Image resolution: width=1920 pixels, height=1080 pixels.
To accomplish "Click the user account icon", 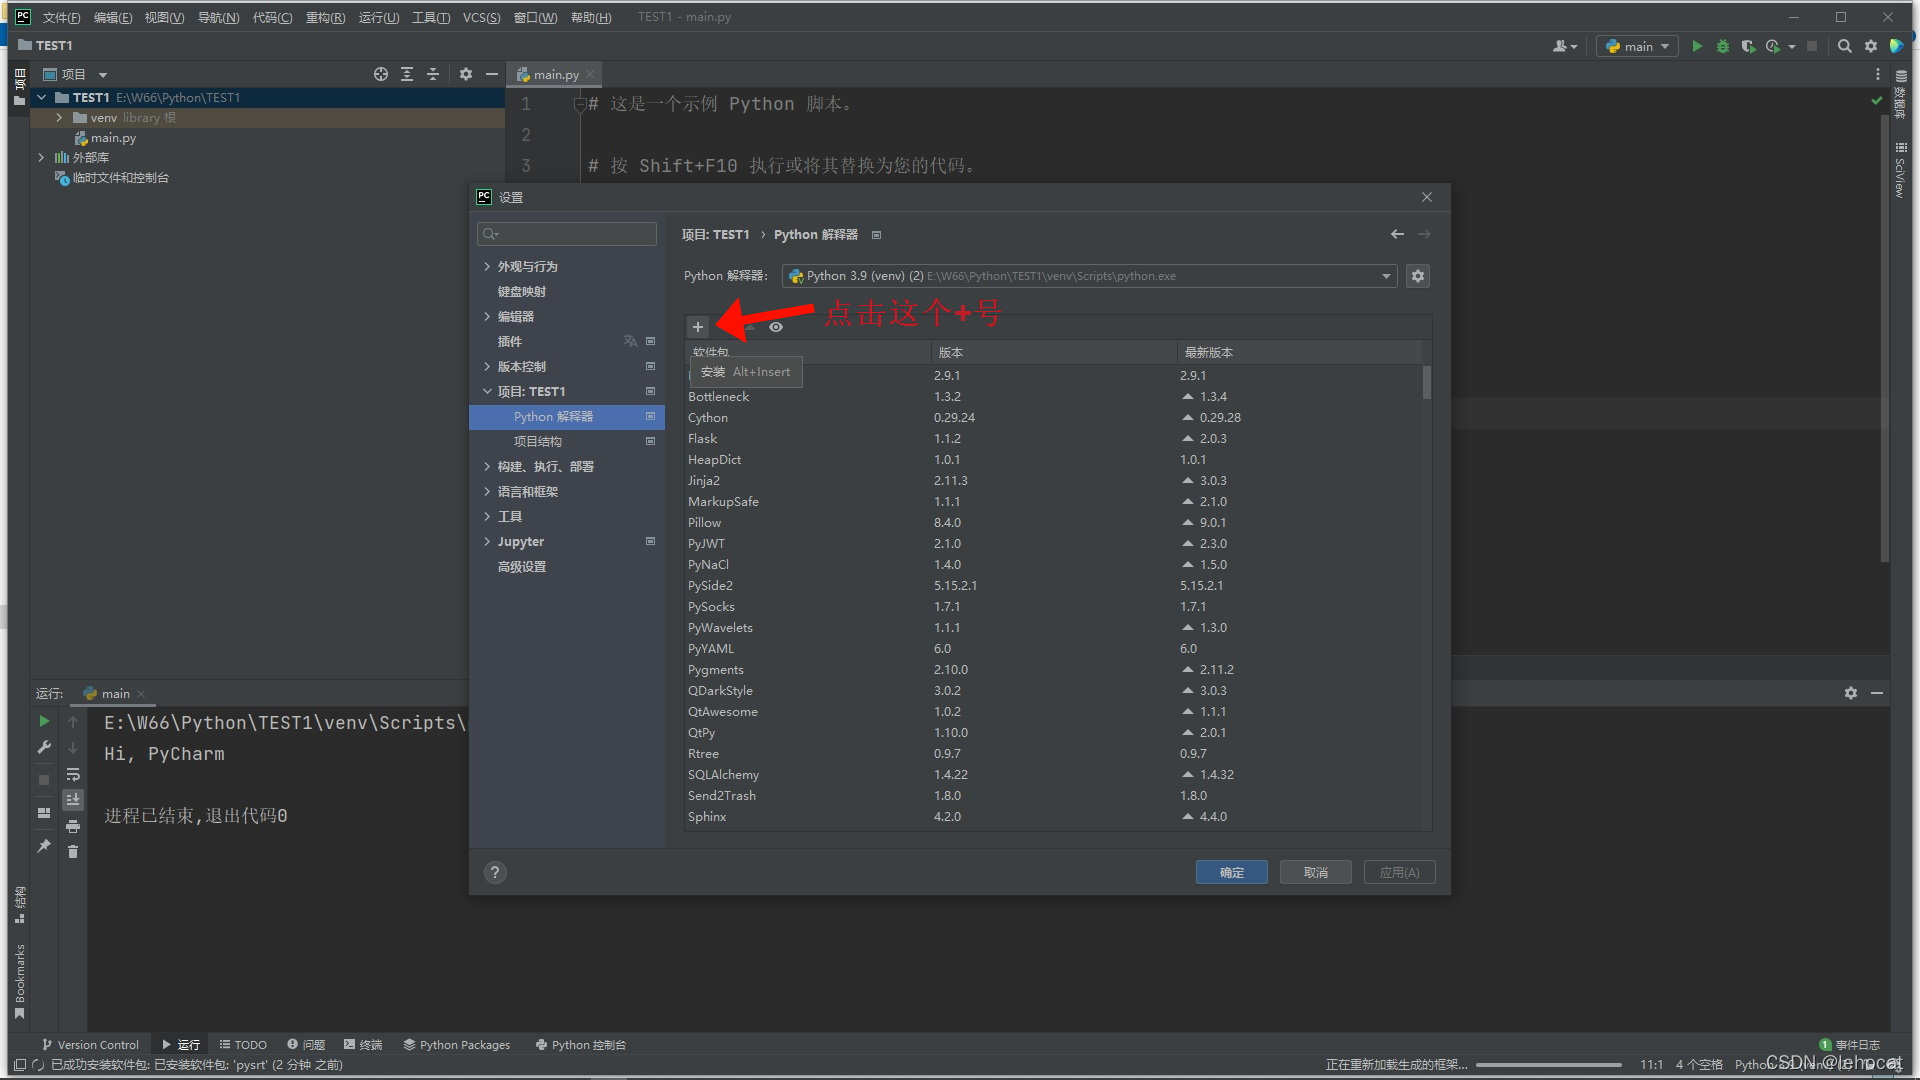I will tap(1565, 46).
